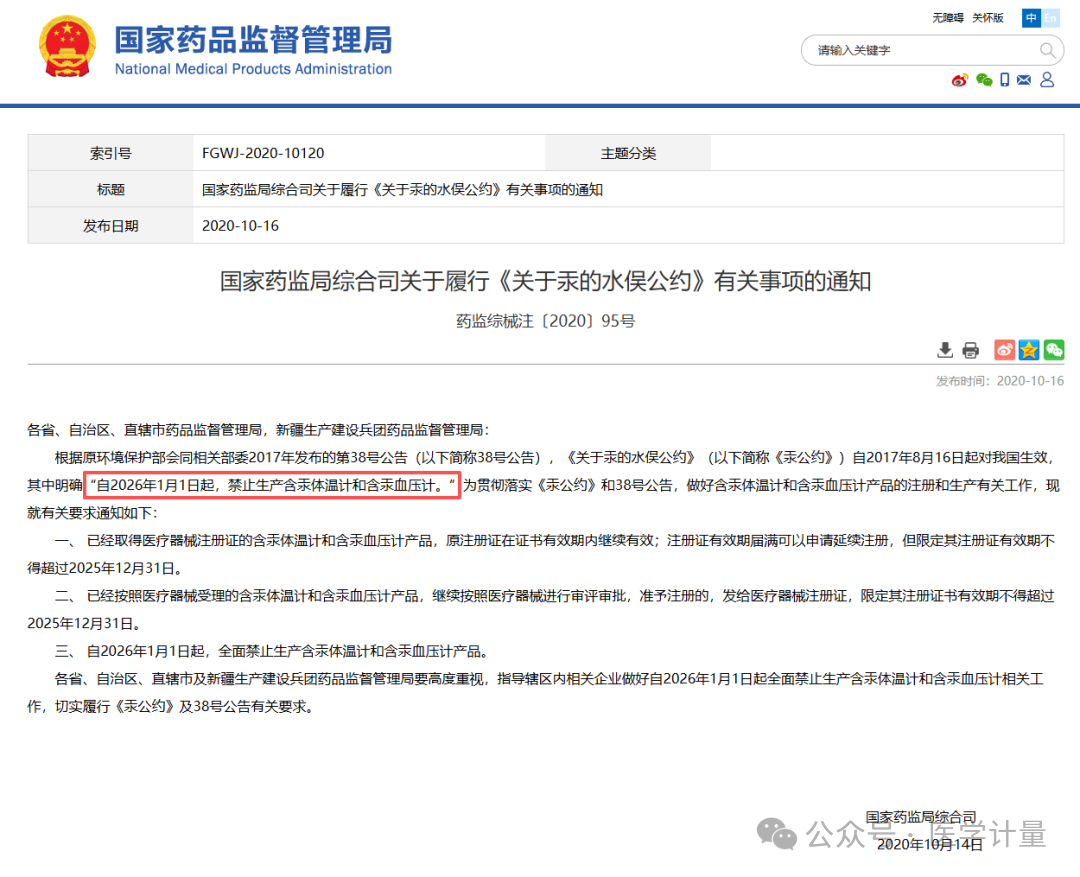The width and height of the screenshot is (1080, 877).
Task: Select the 主题分类 table header cell
Action: pyautogui.click(x=627, y=152)
